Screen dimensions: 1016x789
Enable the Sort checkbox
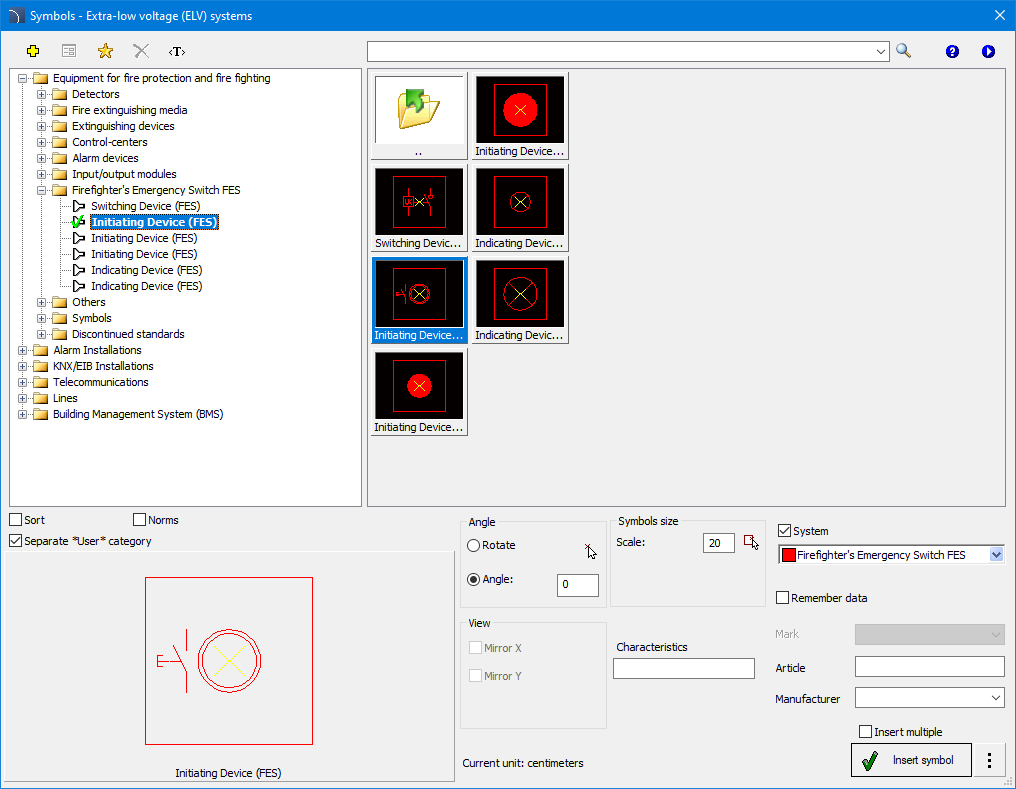coord(16,520)
